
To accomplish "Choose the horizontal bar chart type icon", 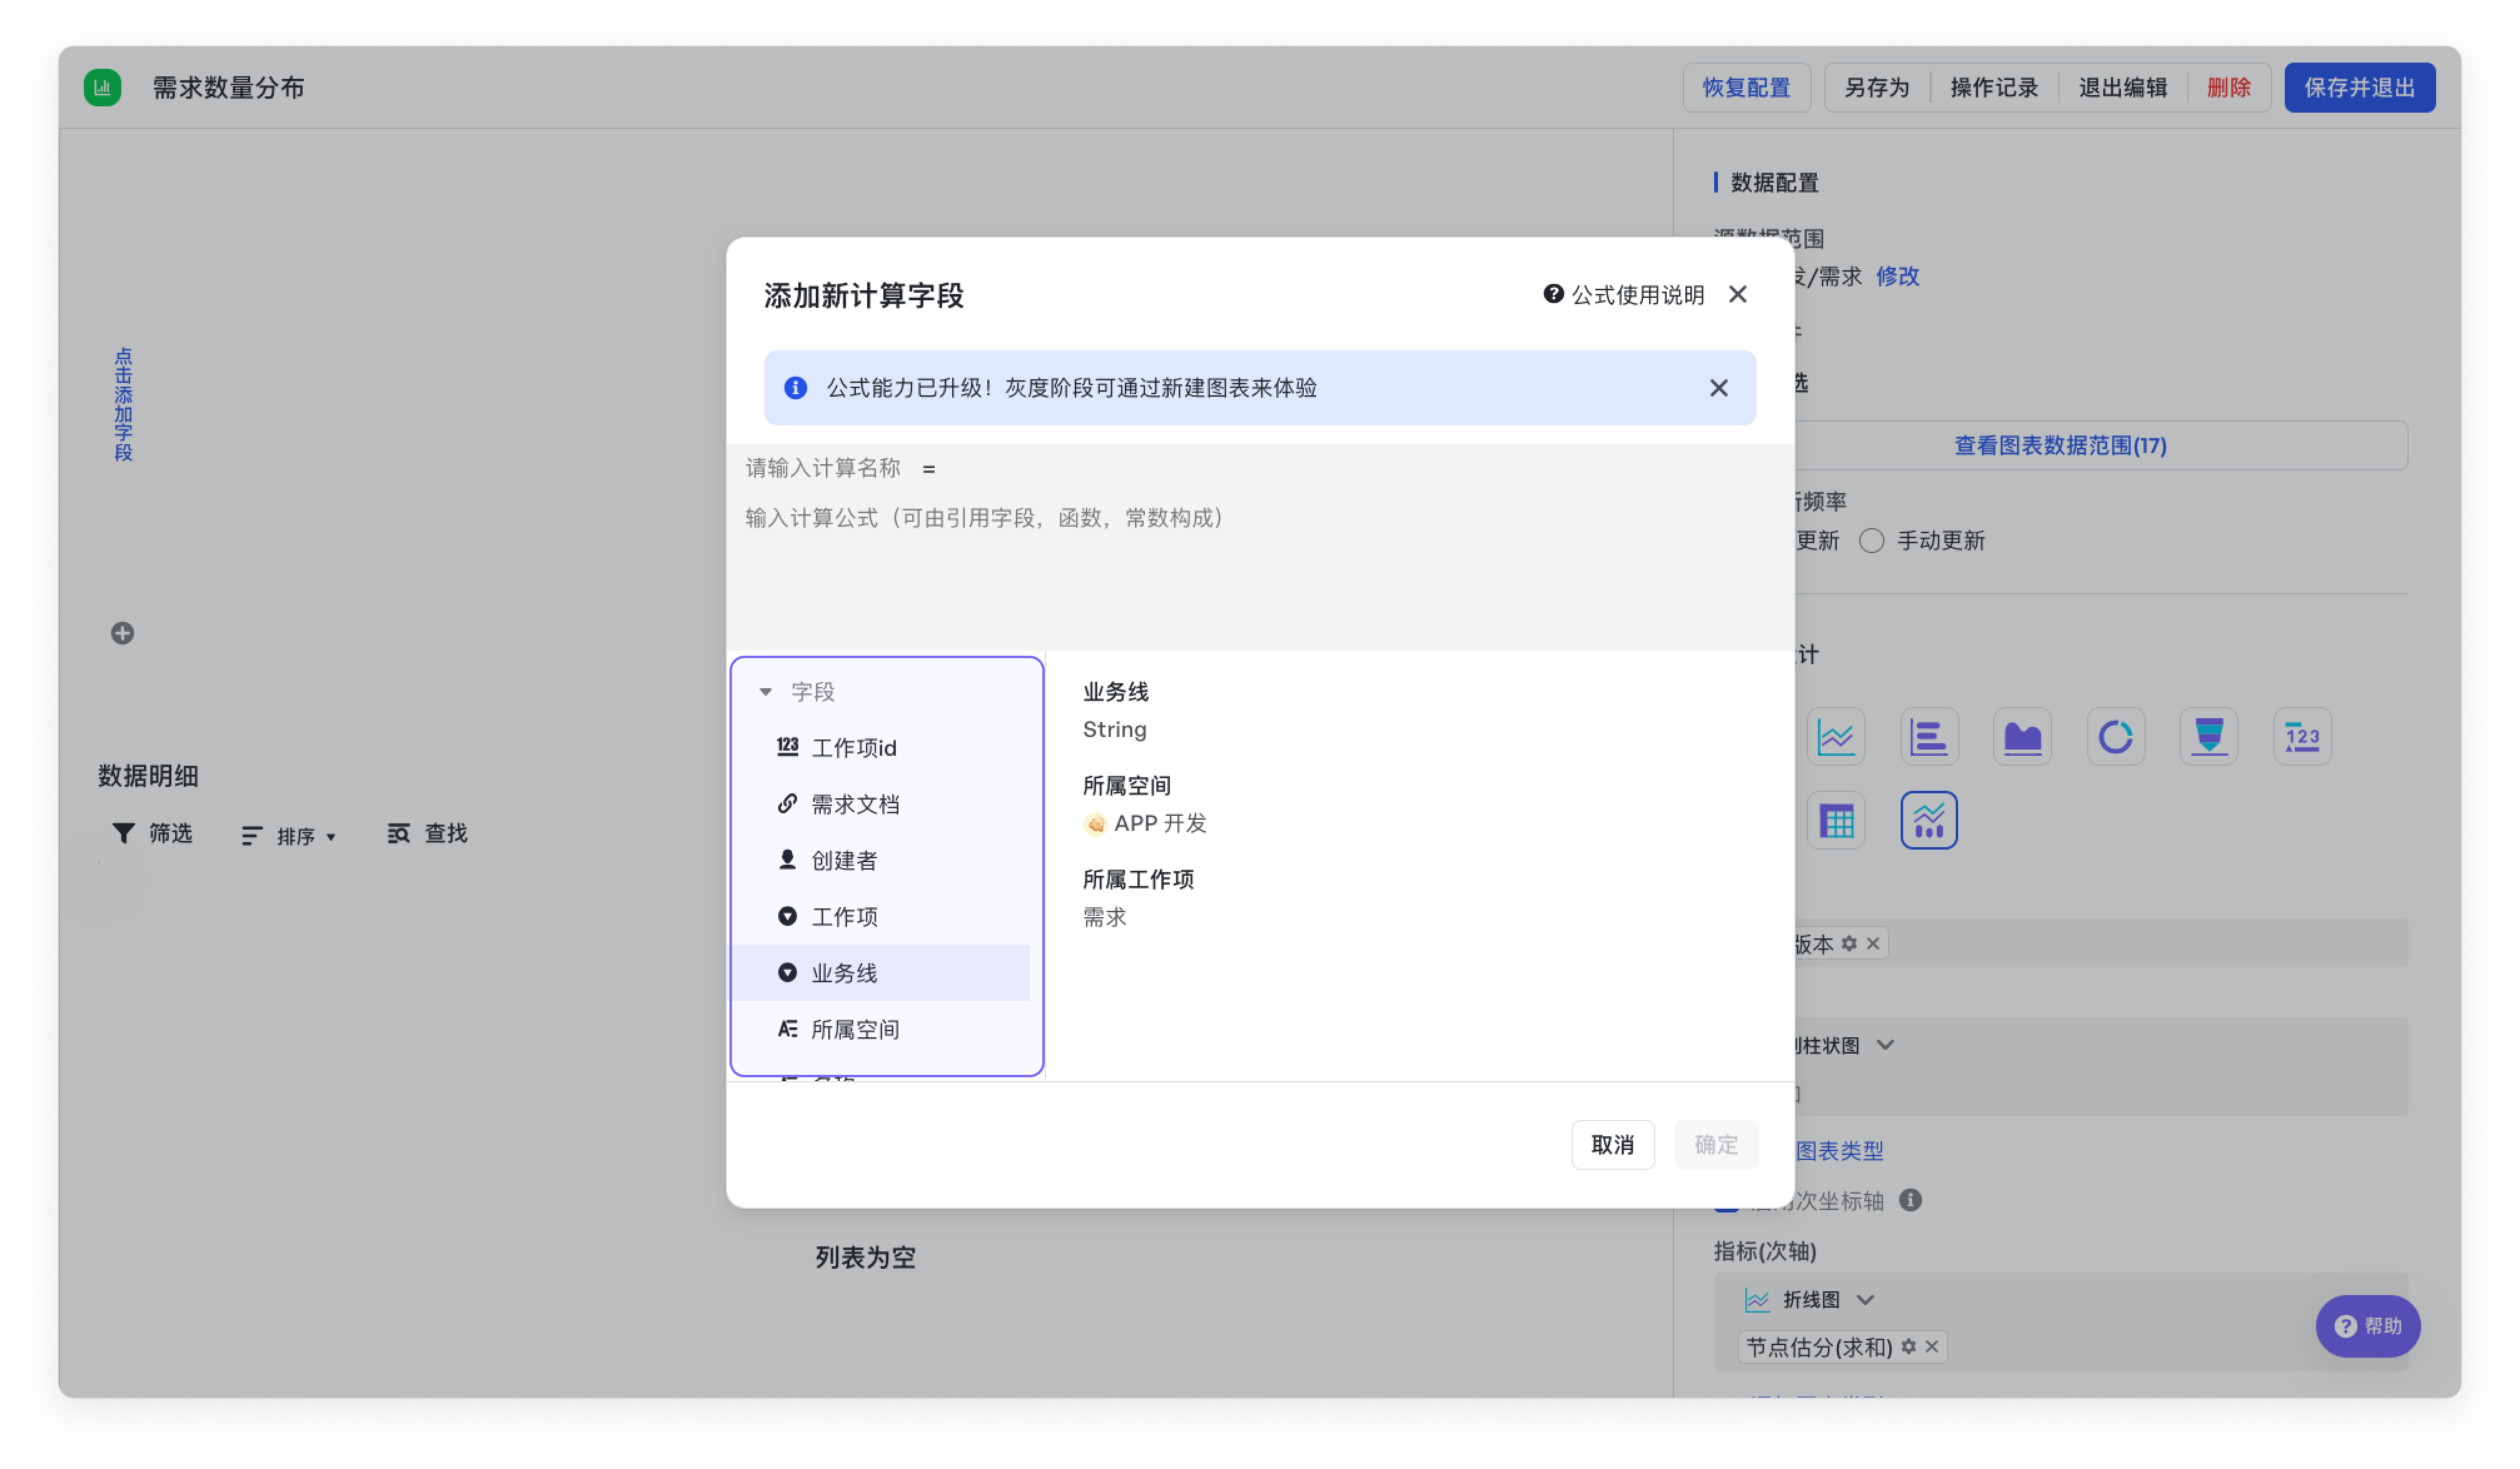I will 1929,738.
